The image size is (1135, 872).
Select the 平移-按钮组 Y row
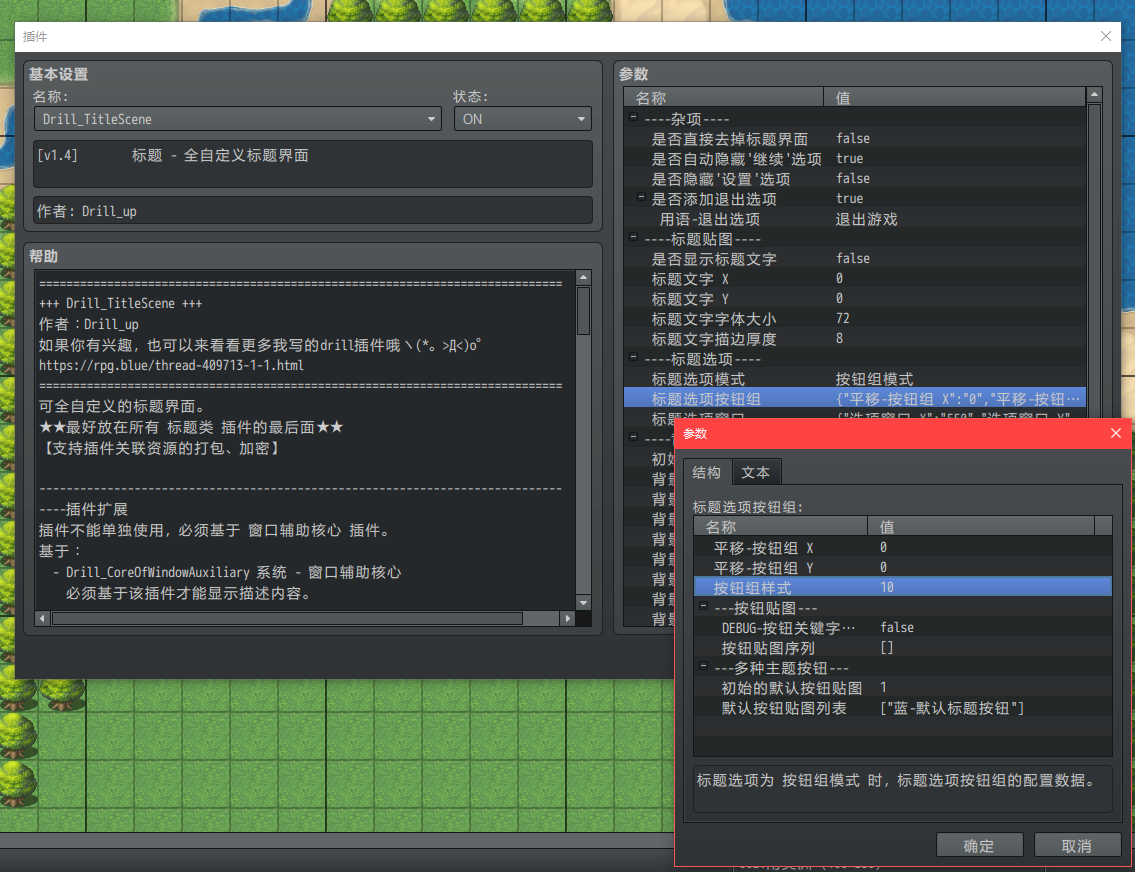(x=903, y=568)
